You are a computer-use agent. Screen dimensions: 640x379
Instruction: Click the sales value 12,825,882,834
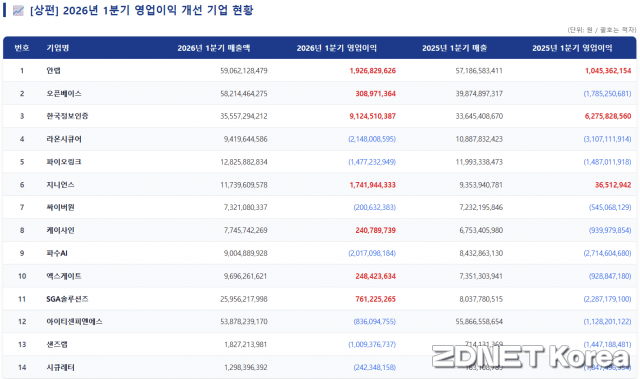tap(244, 162)
